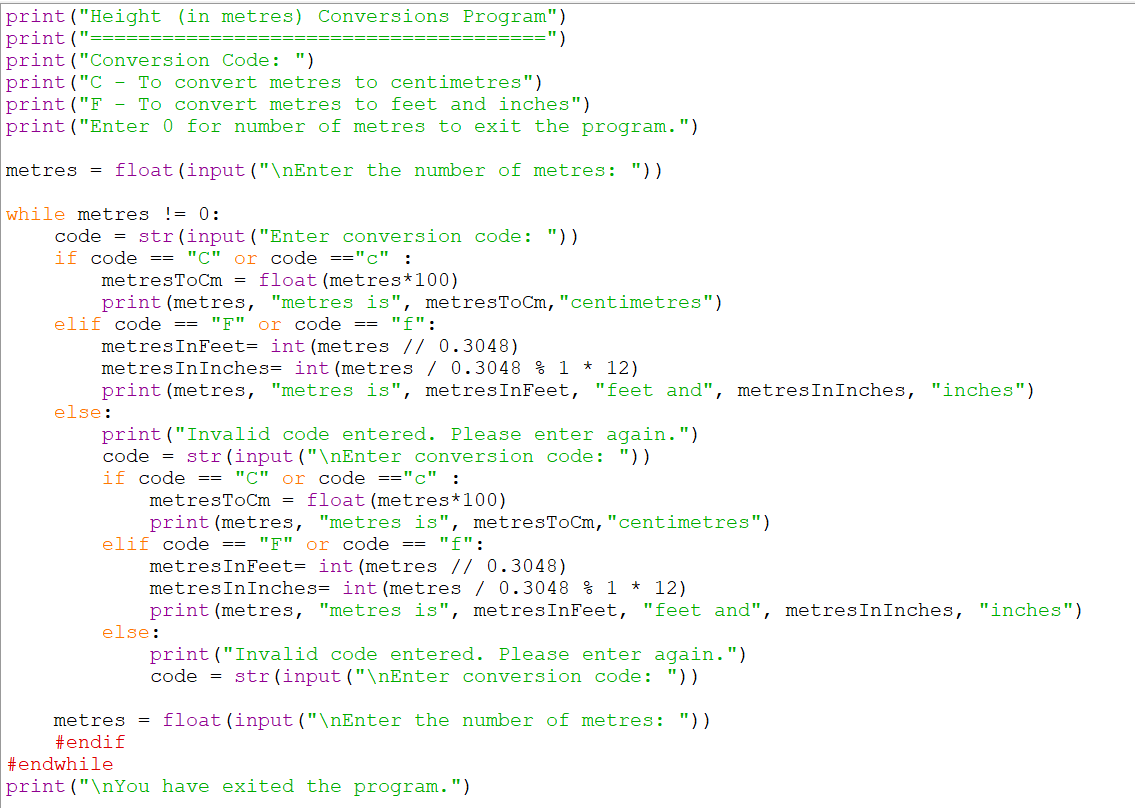Click the first metresInInches assignment line
1135x808 pixels.
pyautogui.click(x=370, y=369)
